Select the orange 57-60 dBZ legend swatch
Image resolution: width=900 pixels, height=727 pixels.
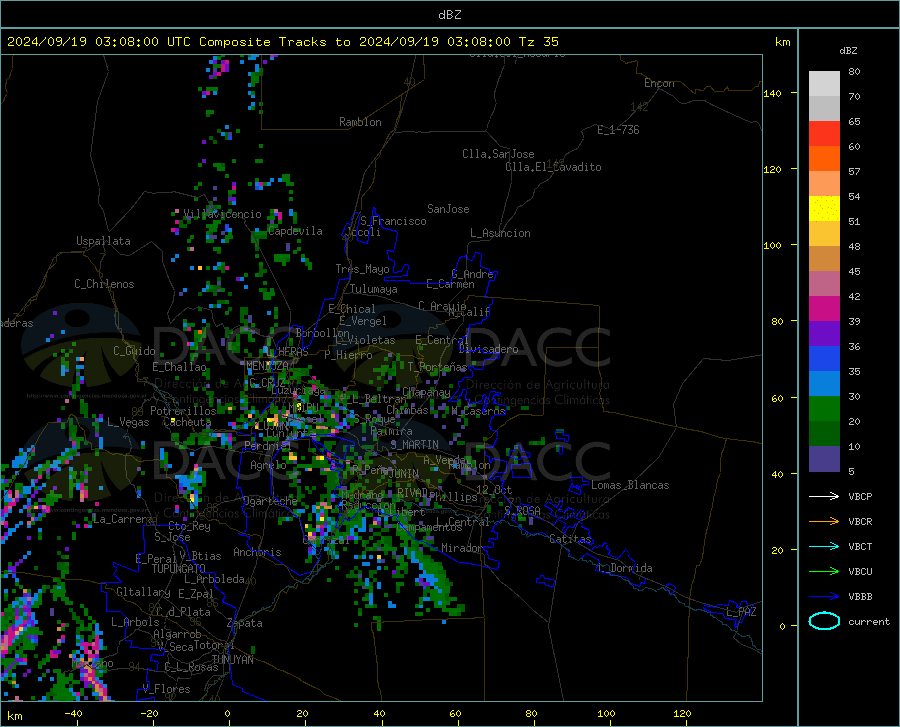(824, 159)
